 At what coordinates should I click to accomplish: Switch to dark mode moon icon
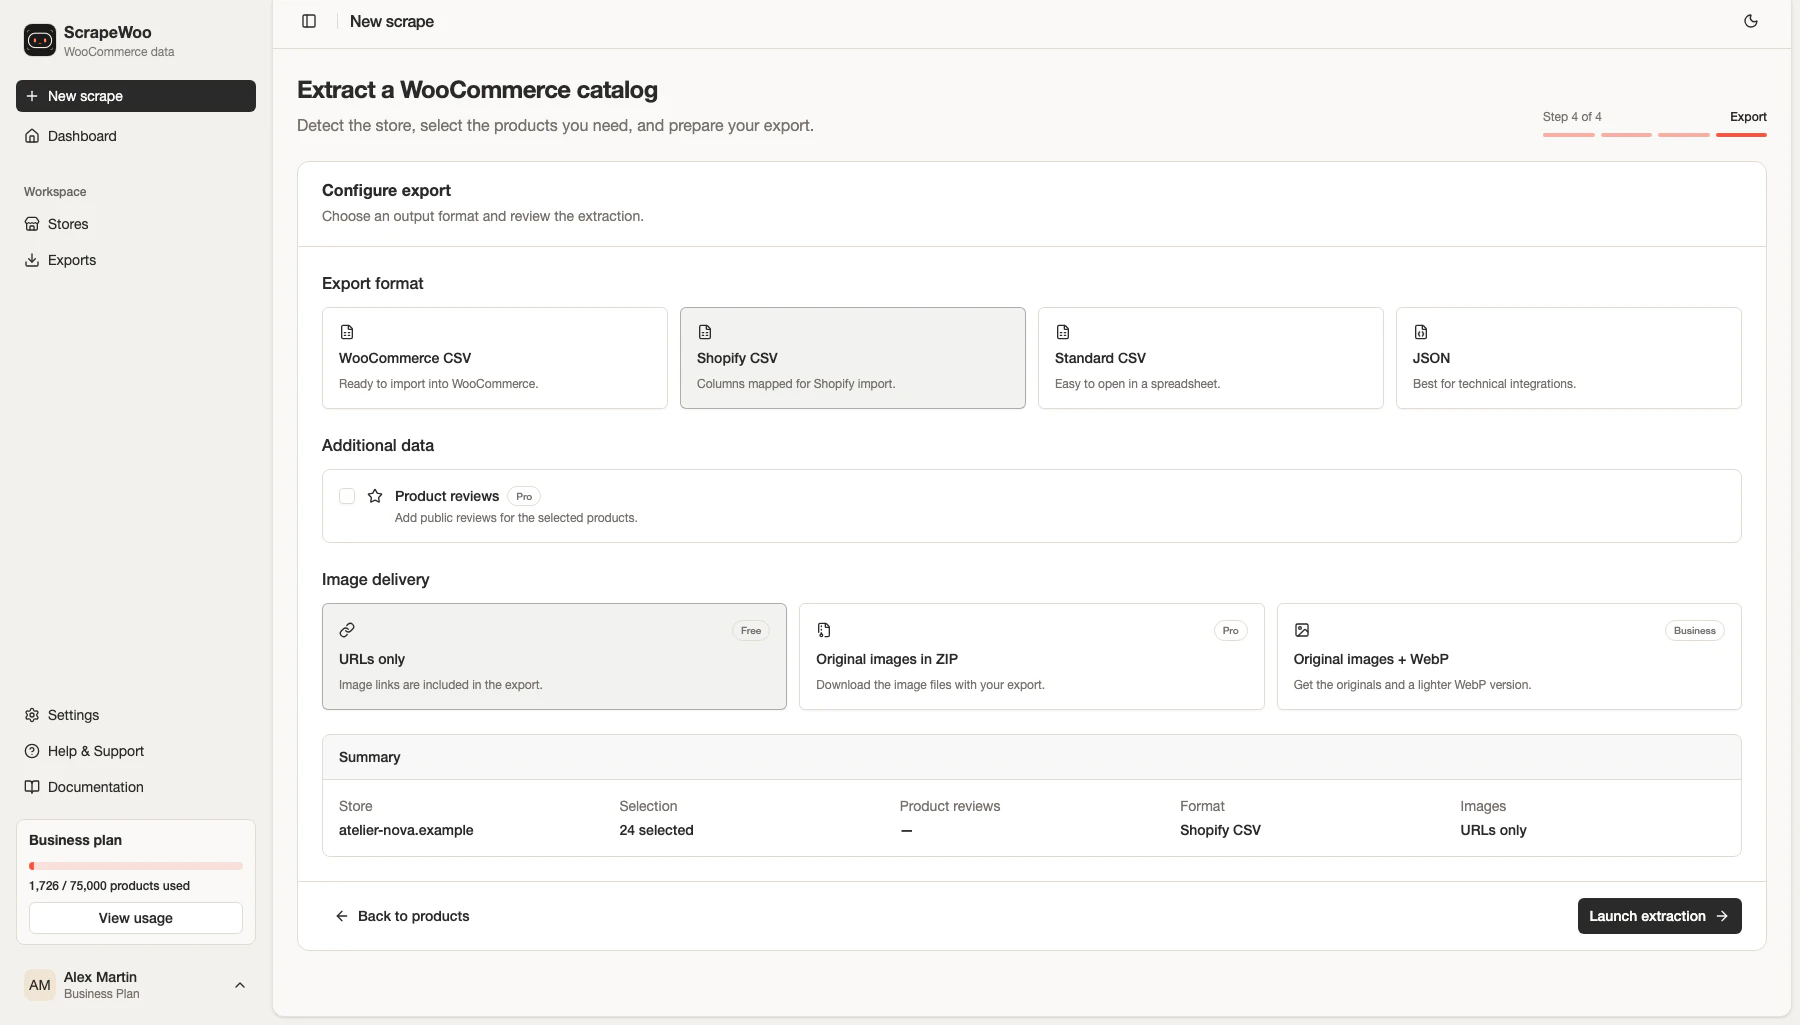[1751, 21]
